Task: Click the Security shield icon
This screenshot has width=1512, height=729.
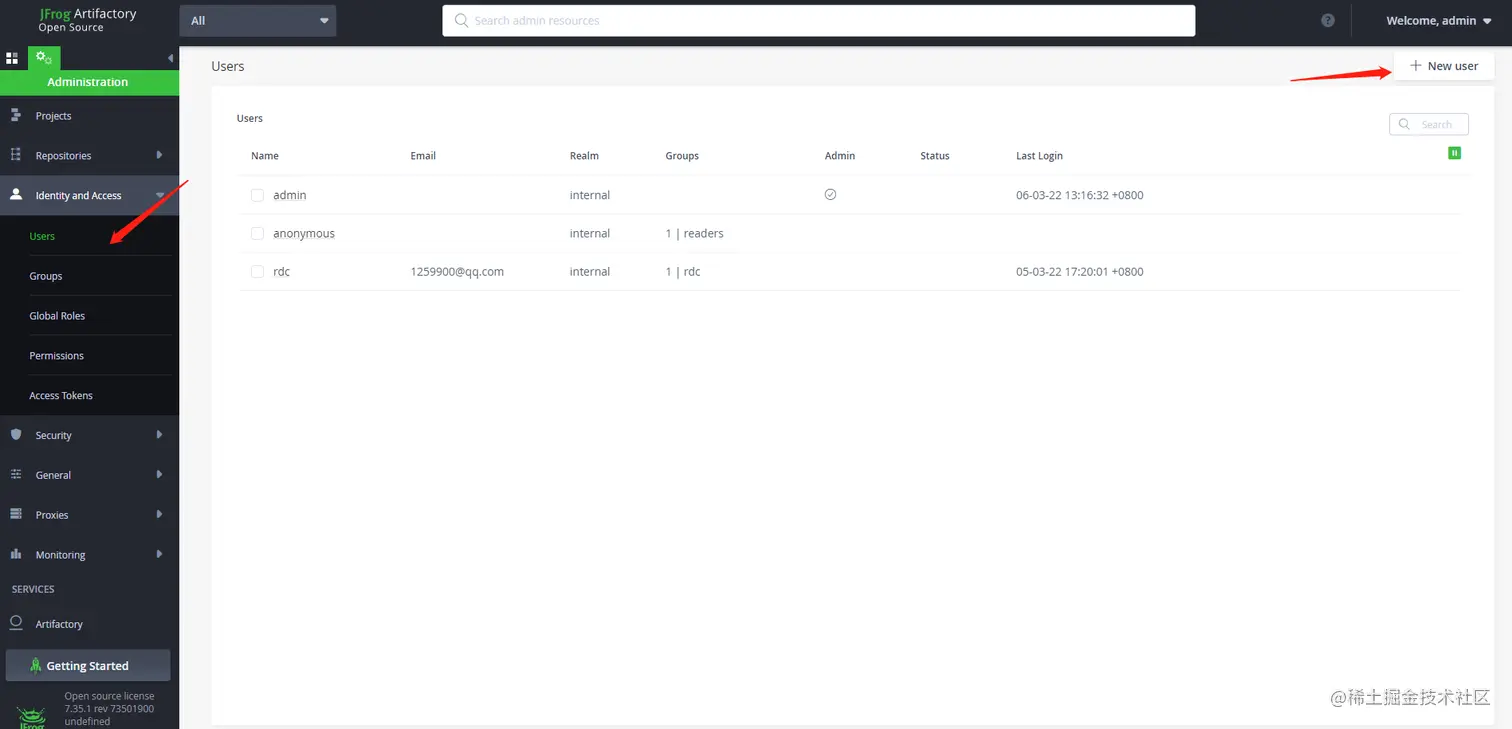Action: pos(16,435)
